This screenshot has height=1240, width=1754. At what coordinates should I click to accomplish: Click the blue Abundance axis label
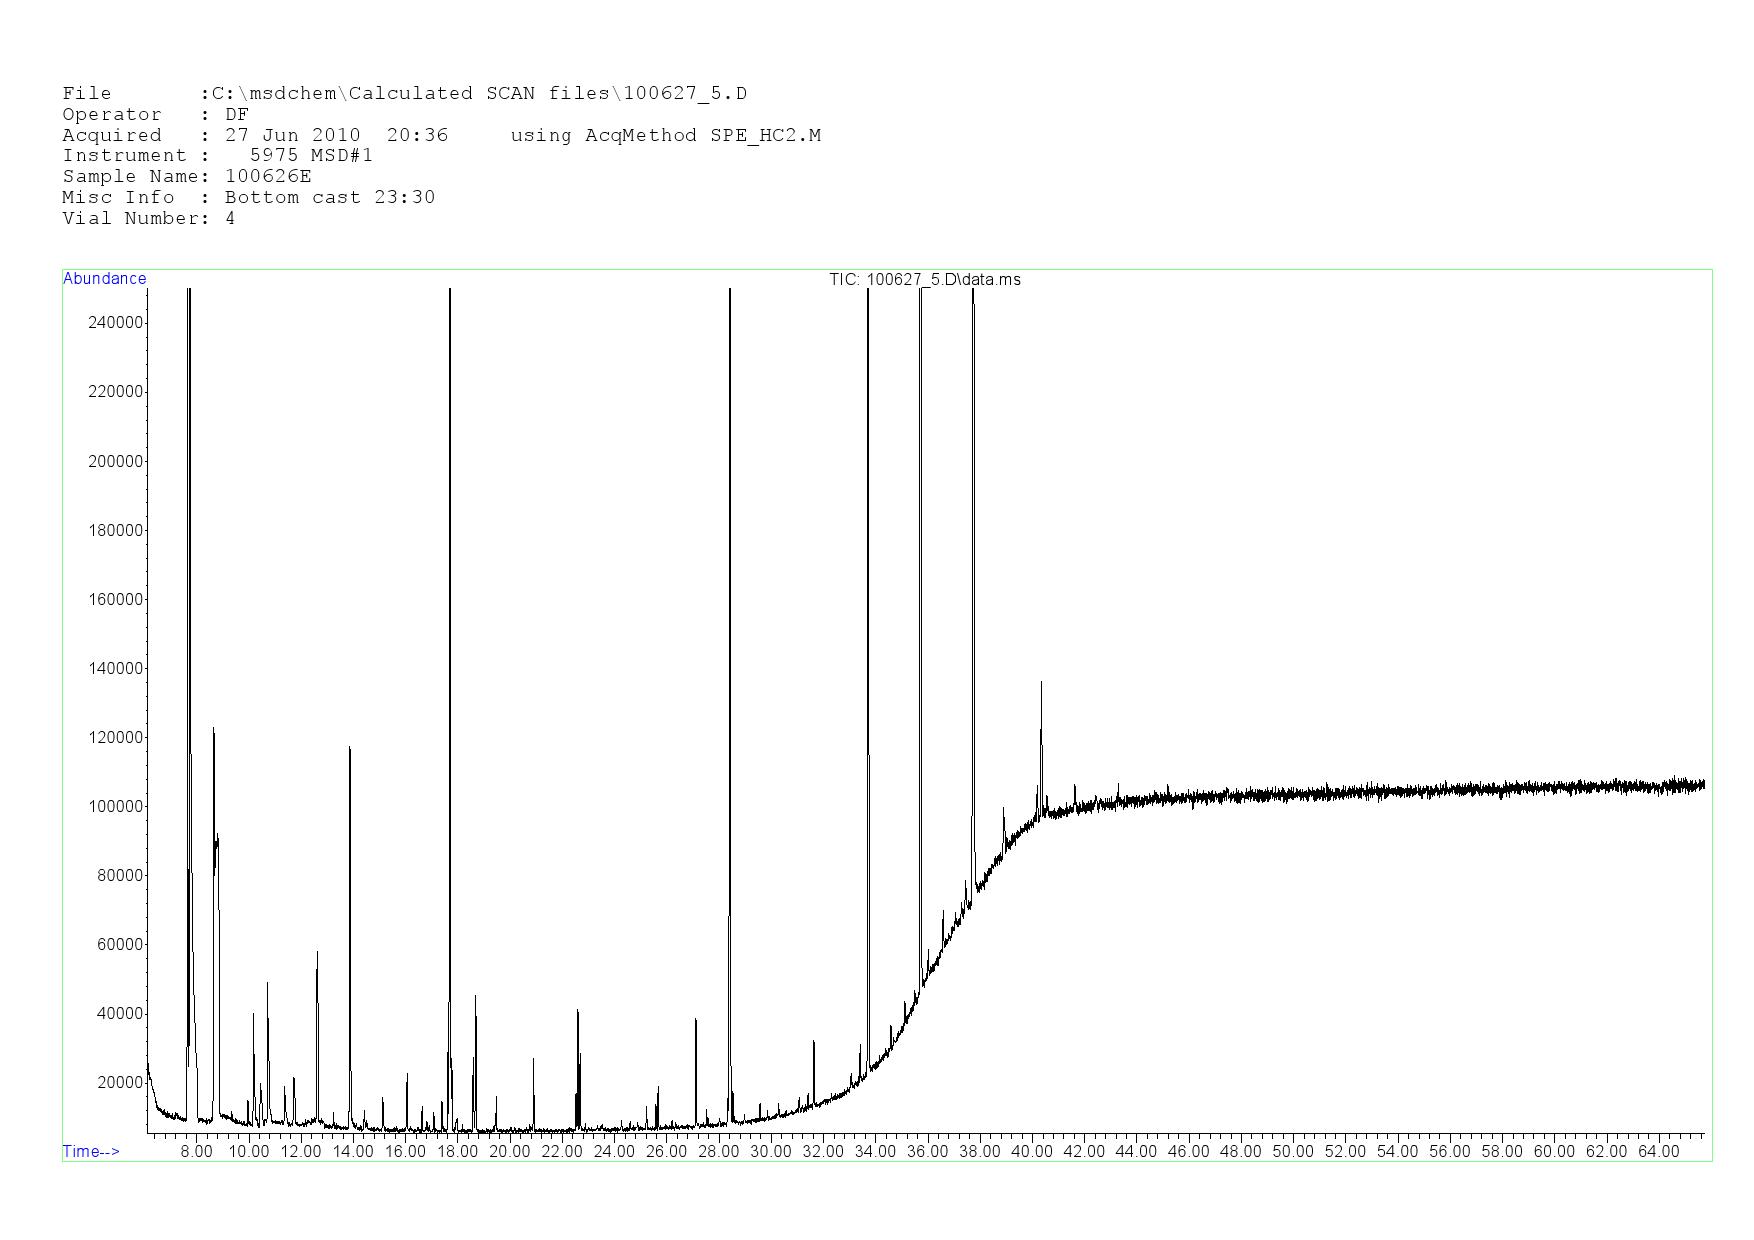104,279
